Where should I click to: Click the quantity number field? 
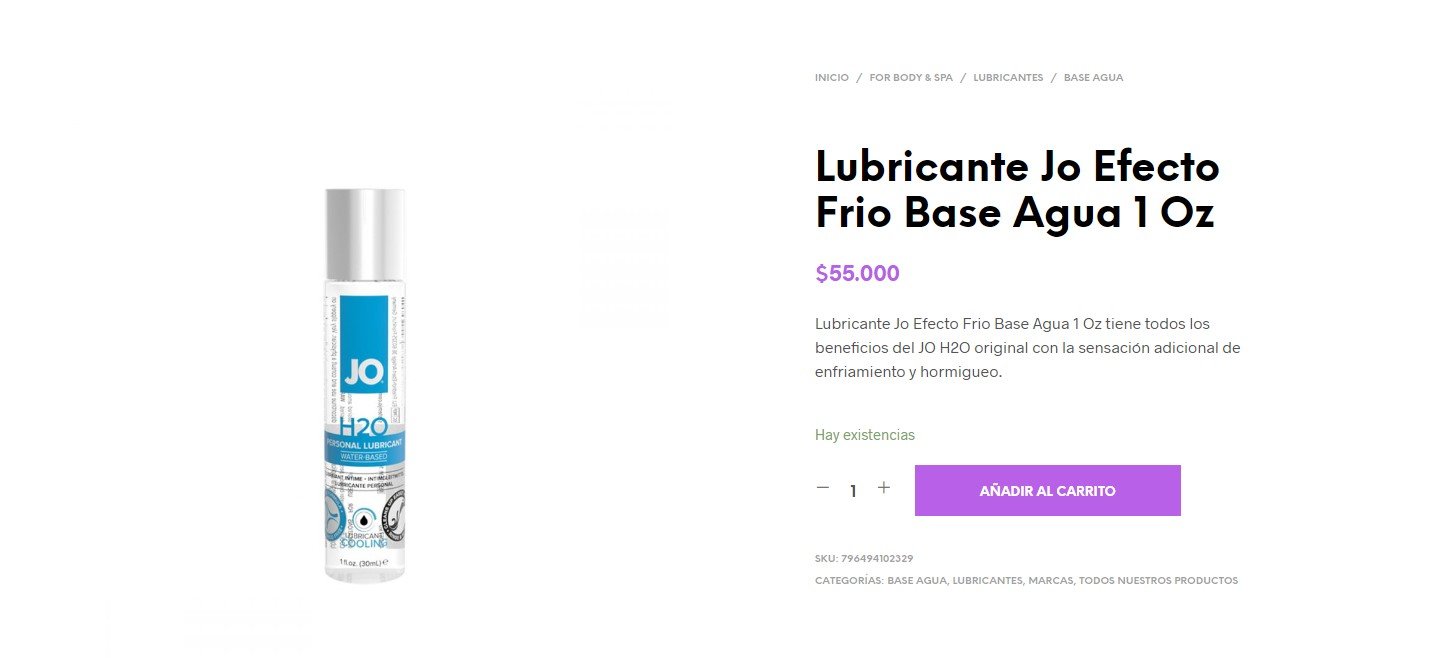point(853,491)
